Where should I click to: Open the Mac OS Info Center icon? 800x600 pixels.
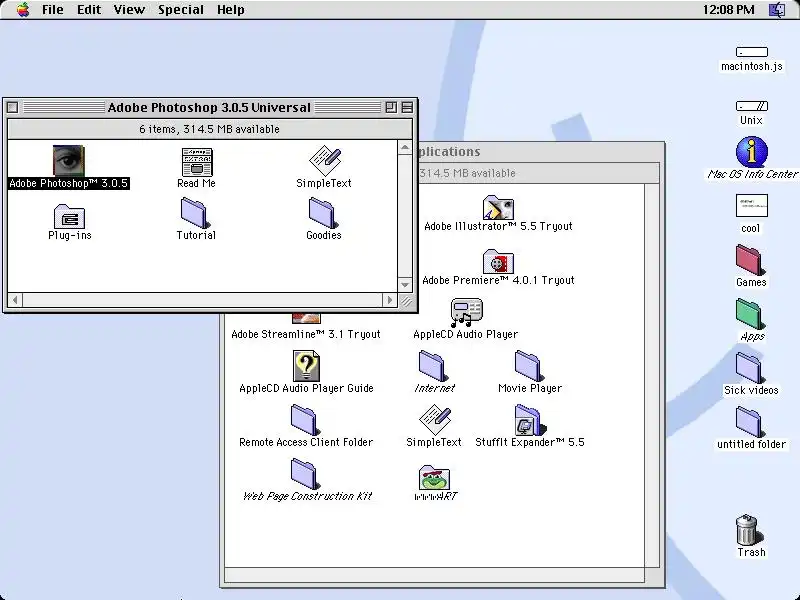tap(752, 152)
